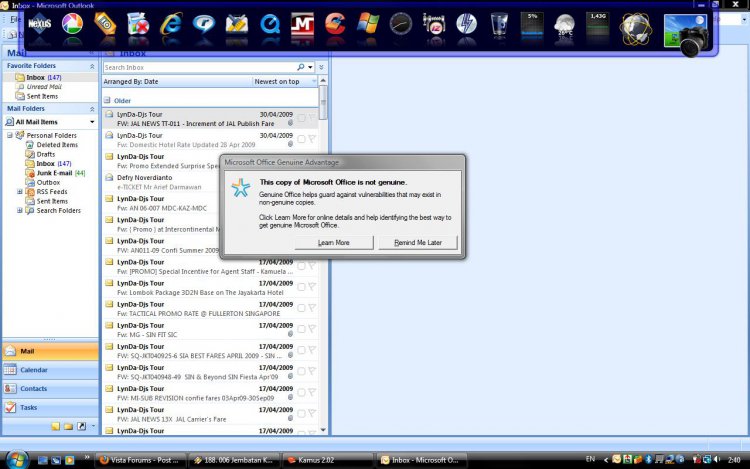750x469 pixels.
Task: Click the Windows flag icon in dock
Action: click(368, 24)
